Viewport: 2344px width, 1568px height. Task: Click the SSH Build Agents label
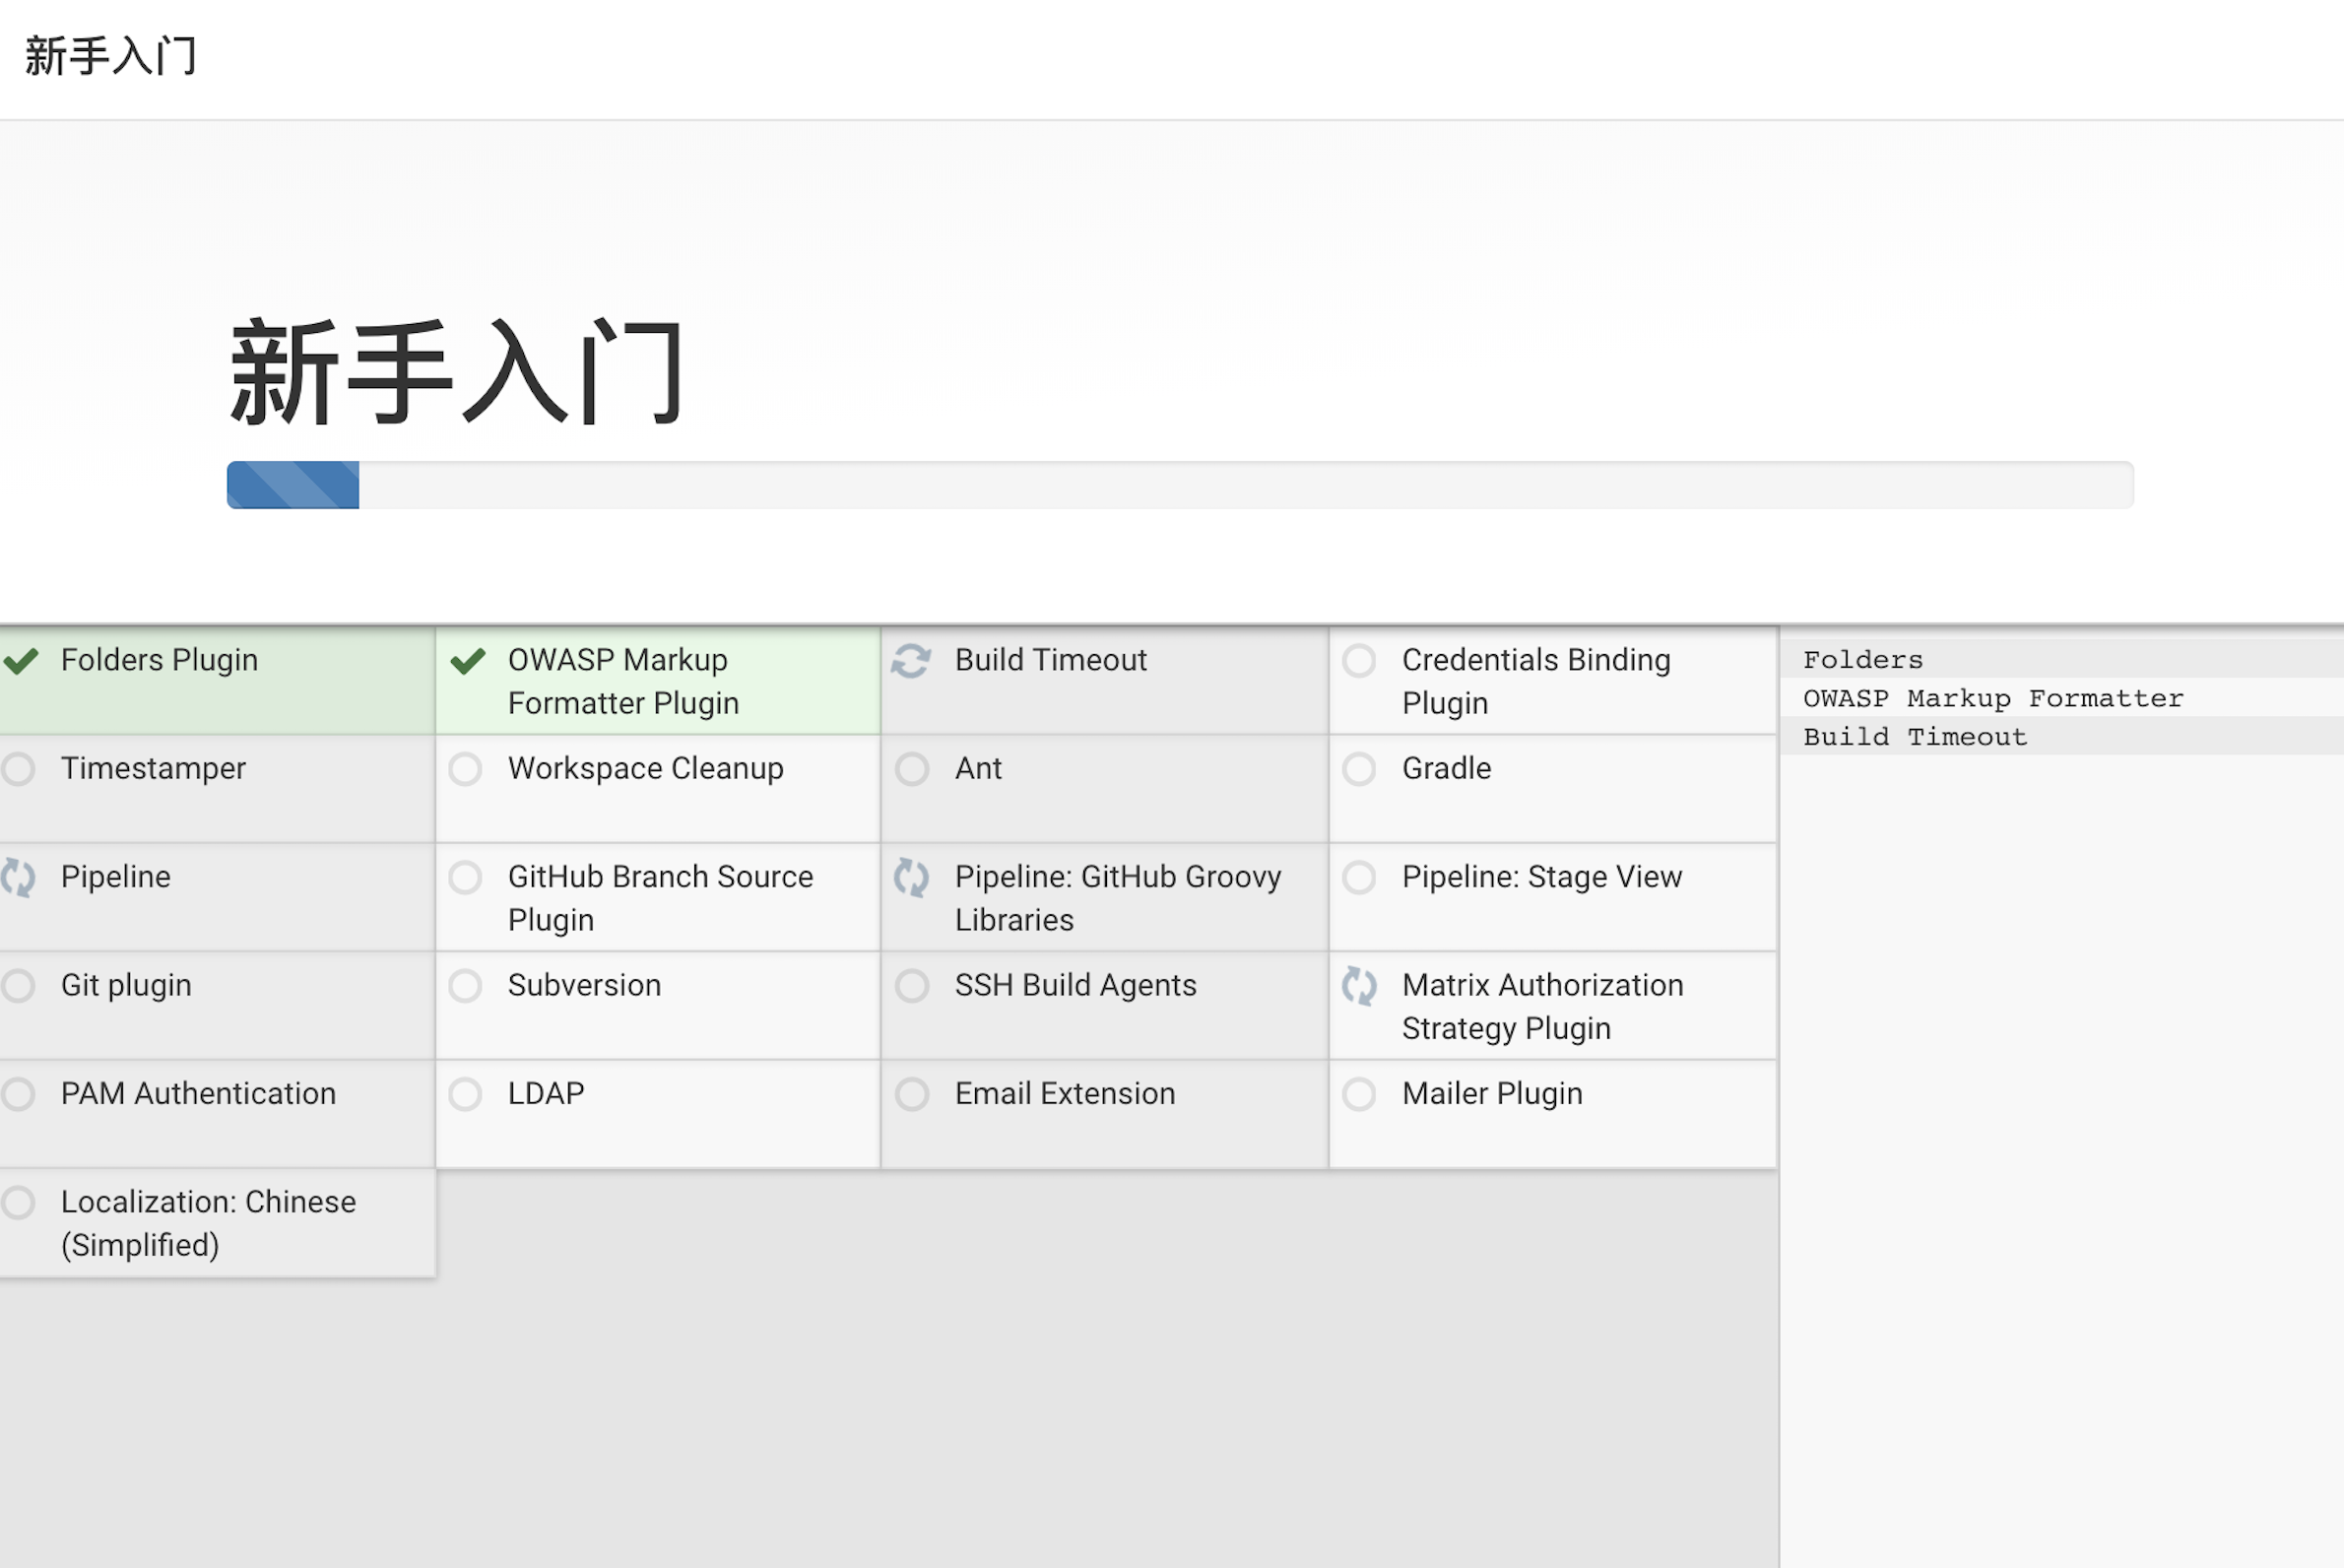(x=1075, y=985)
